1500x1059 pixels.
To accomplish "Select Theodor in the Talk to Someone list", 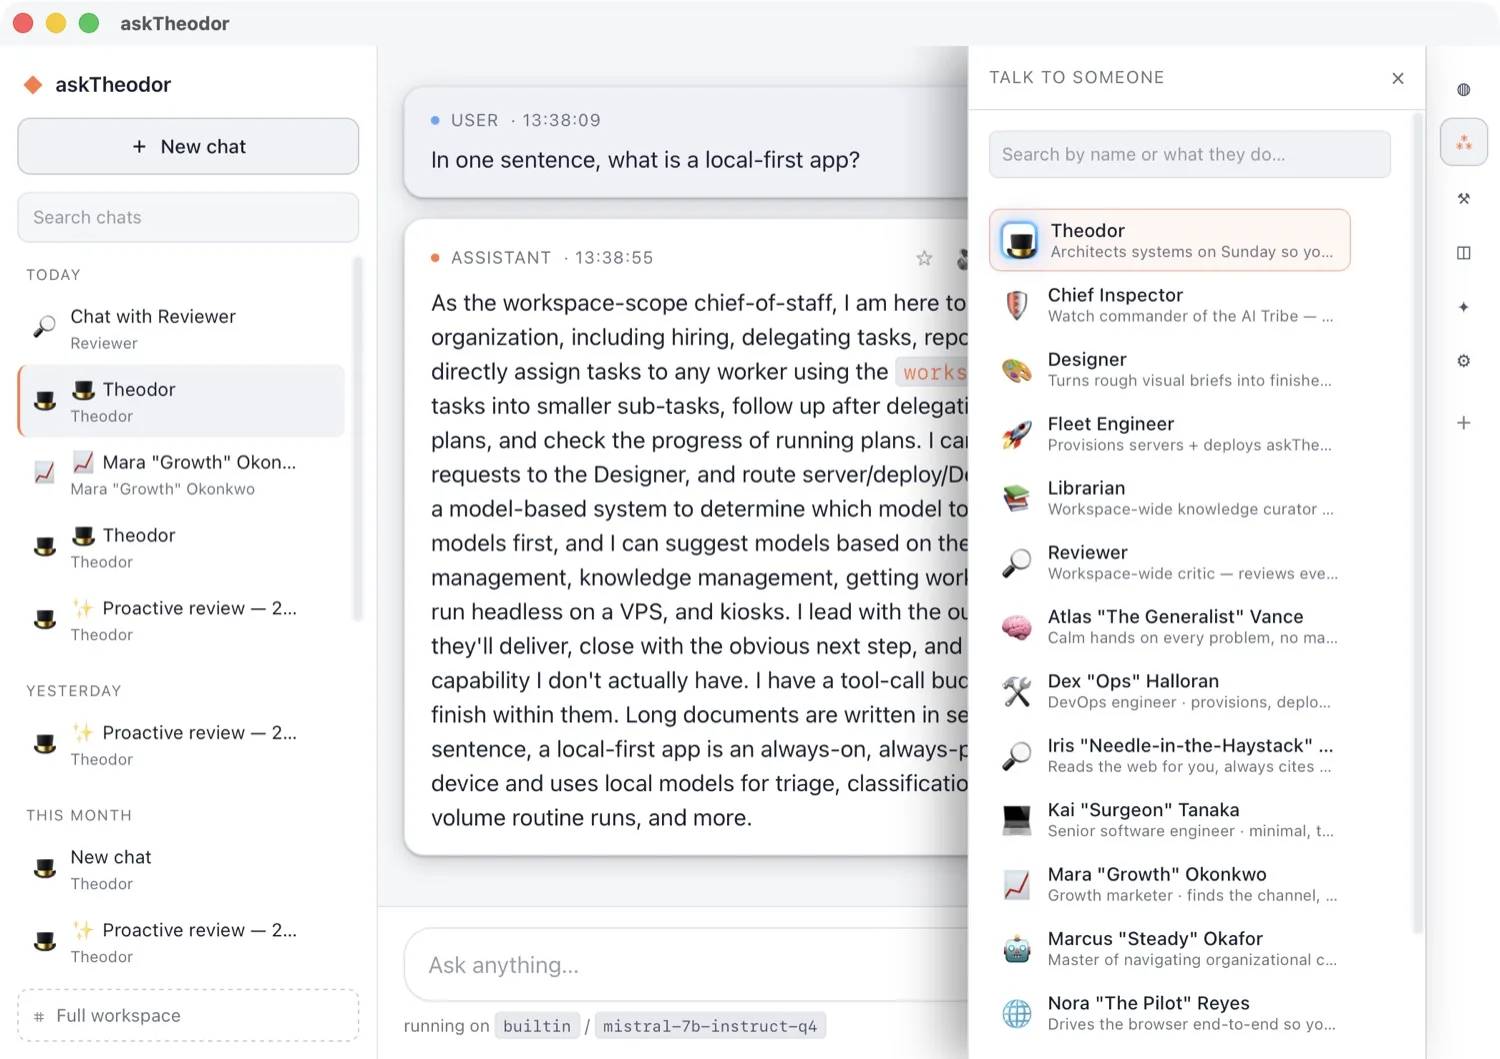I will (x=1169, y=240).
